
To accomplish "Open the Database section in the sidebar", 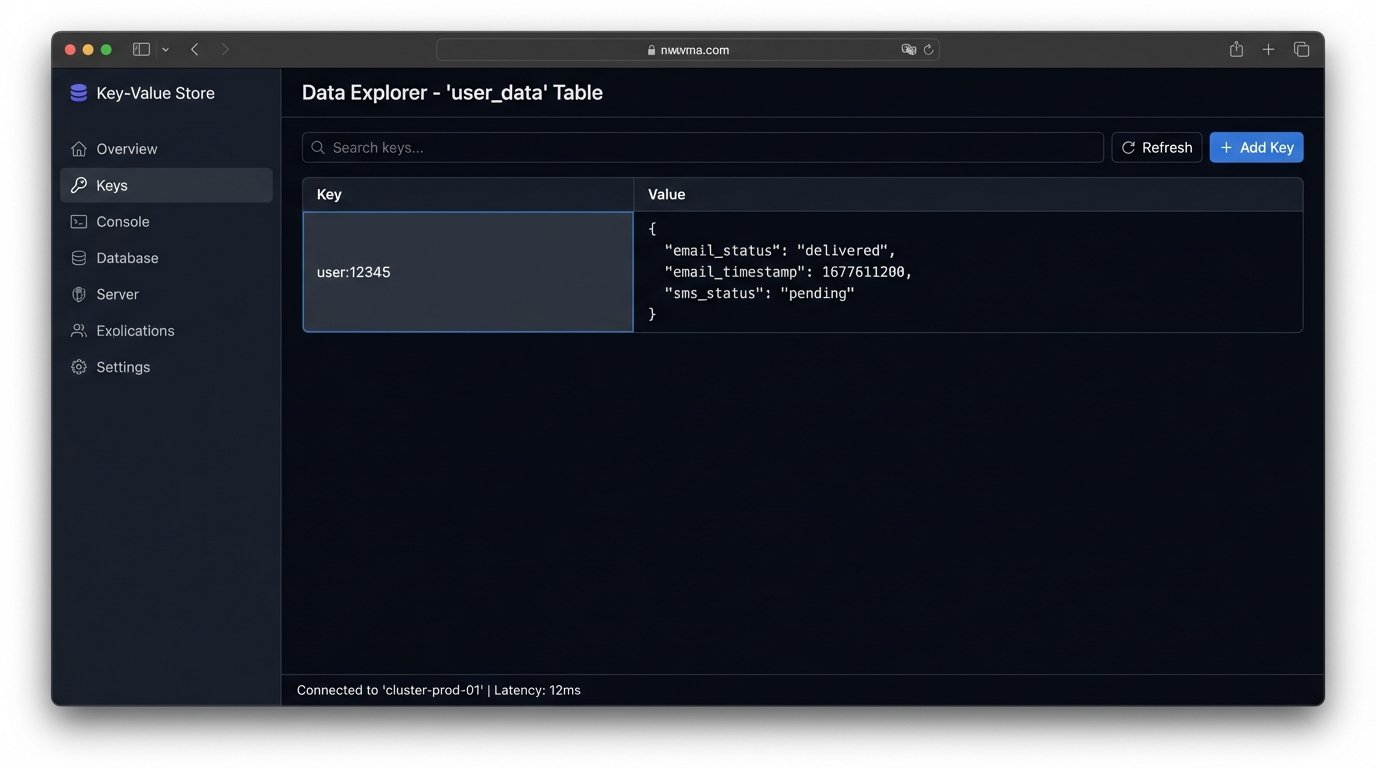I will 127,257.
